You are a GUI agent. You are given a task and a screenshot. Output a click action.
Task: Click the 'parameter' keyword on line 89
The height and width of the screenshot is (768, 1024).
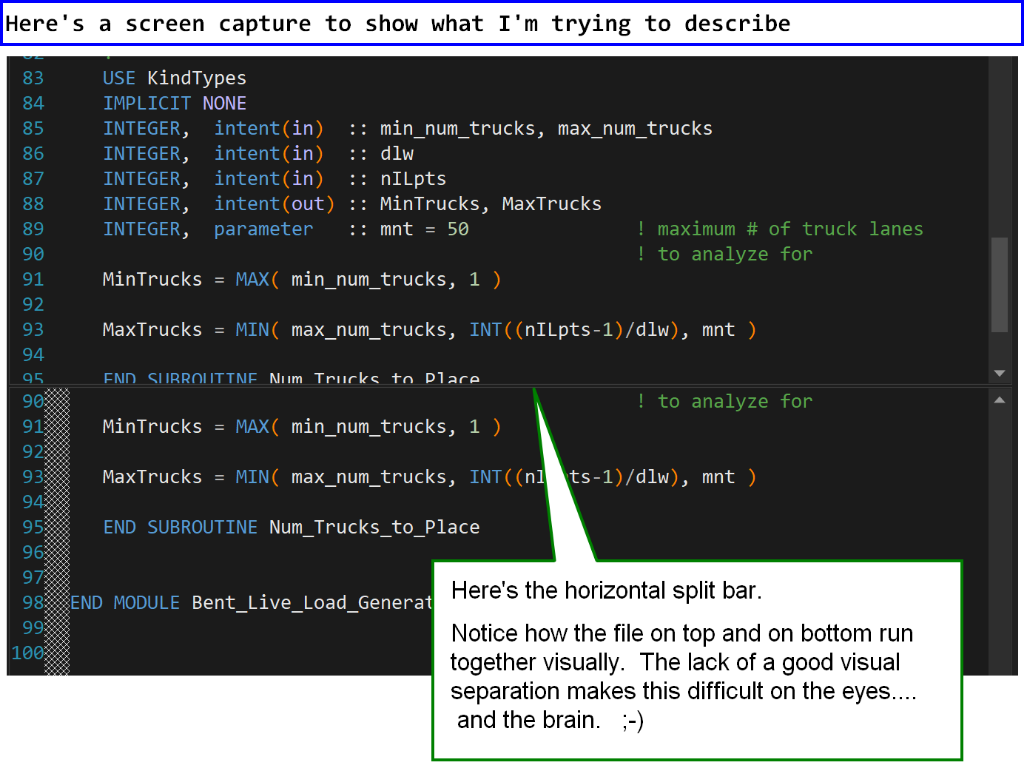[263, 229]
